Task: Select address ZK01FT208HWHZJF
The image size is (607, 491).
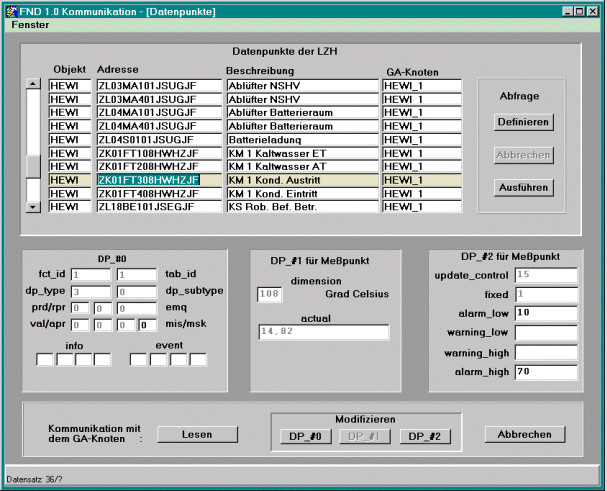Action: pos(159,167)
